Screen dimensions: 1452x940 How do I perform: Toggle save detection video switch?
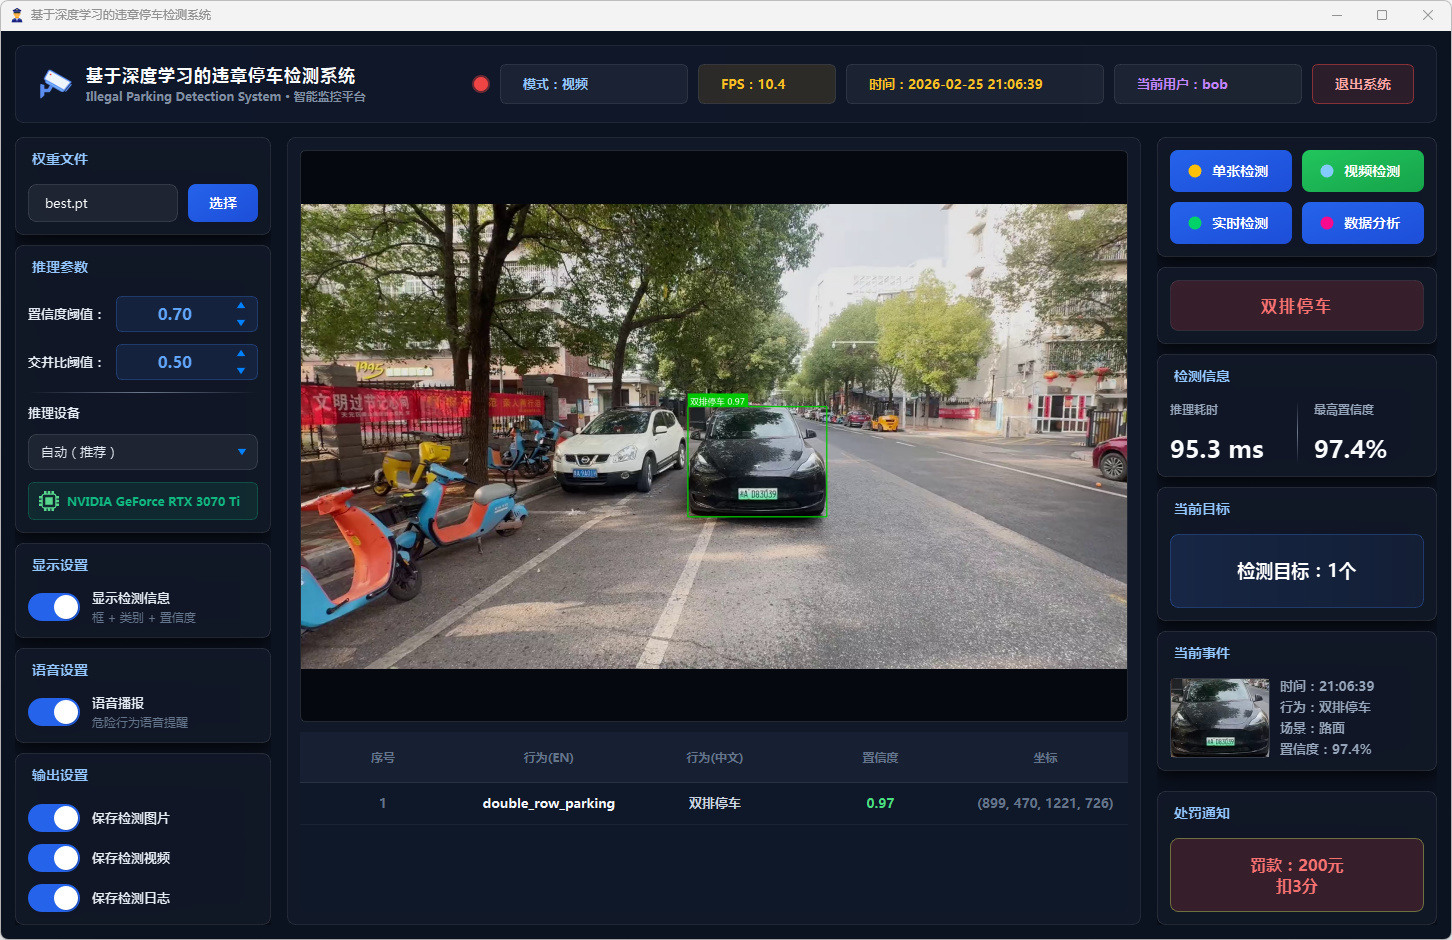click(54, 858)
